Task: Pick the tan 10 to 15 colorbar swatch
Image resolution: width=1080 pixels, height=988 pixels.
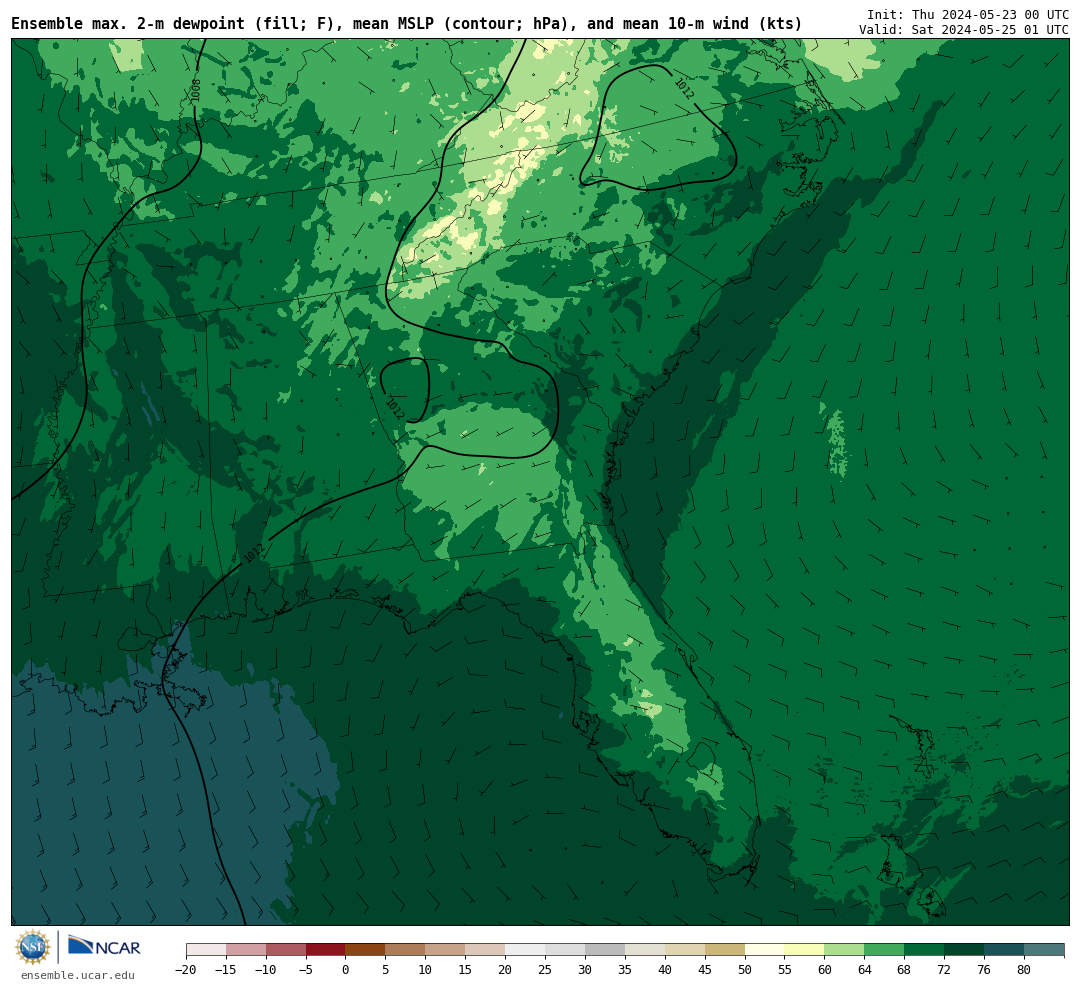Action: tap(445, 950)
